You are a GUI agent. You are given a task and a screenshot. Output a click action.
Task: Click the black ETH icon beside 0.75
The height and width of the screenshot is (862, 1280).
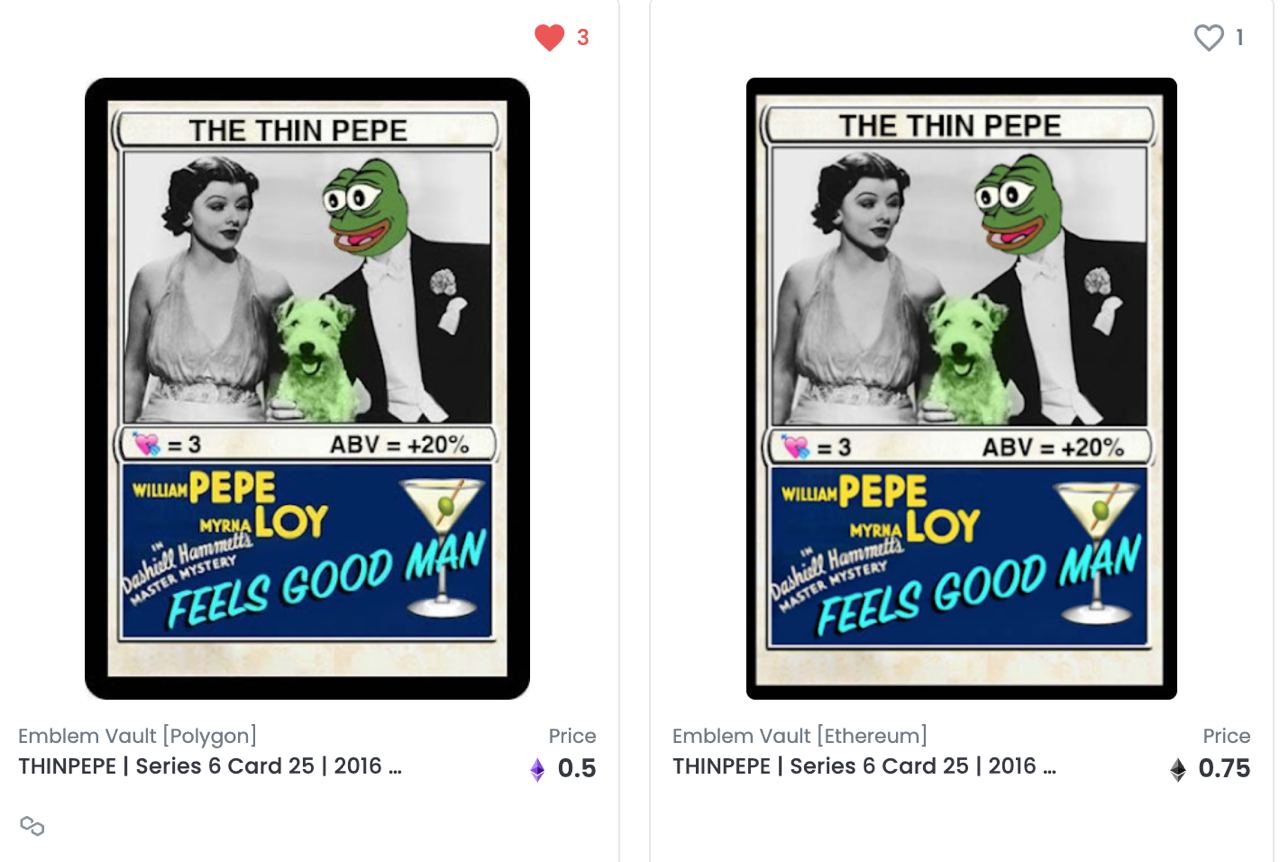(1178, 769)
